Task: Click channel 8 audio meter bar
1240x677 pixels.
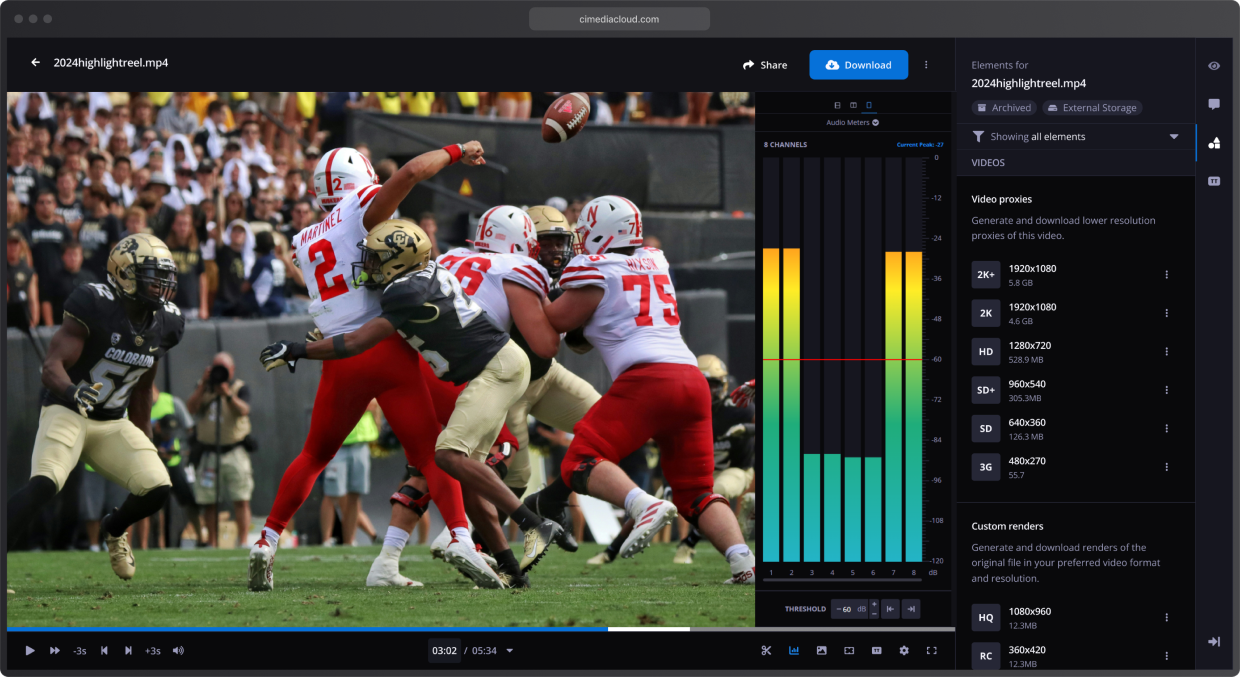Action: pos(913,405)
